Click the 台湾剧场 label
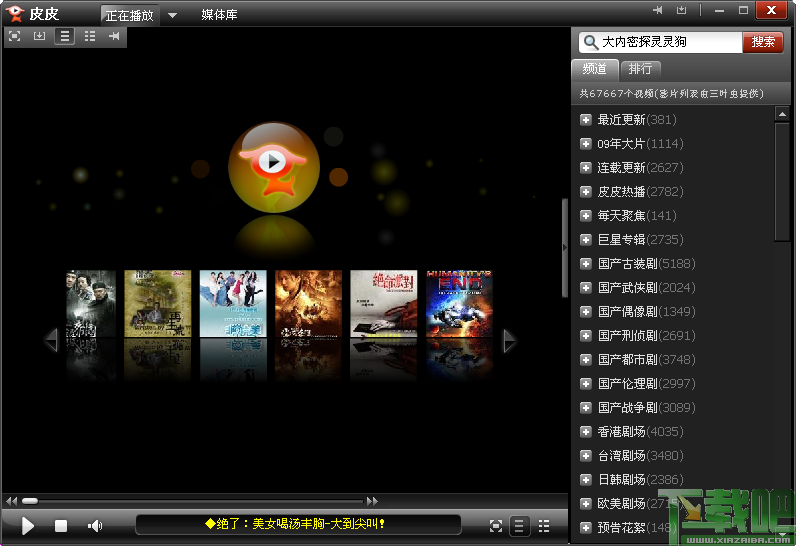 pyautogui.click(x=621, y=456)
